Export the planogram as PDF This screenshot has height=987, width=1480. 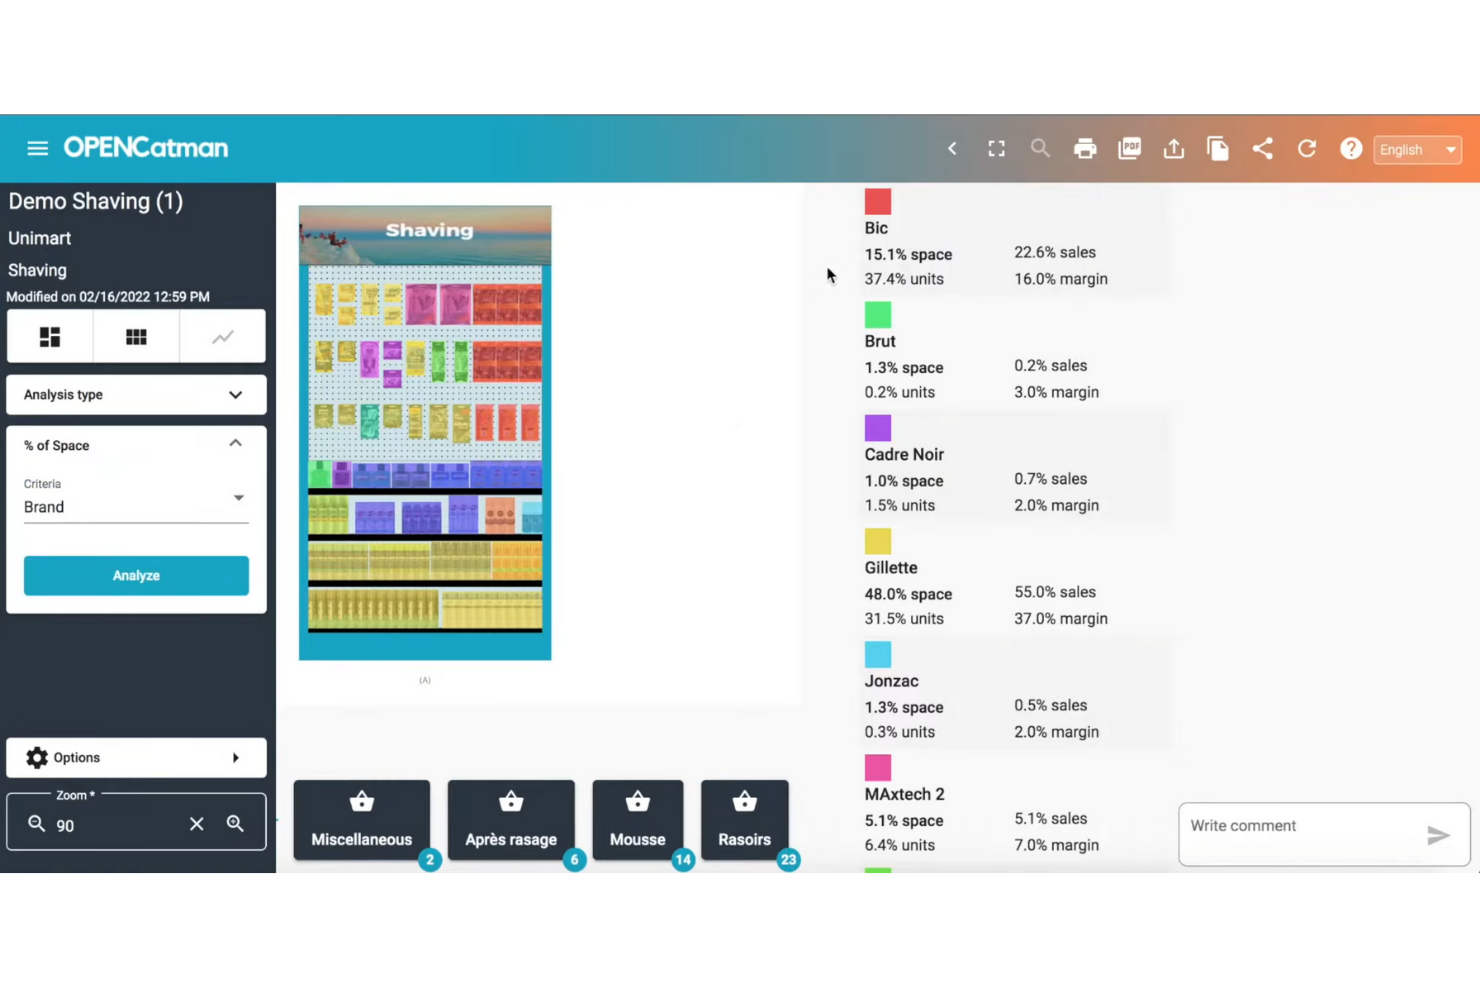pos(1129,148)
